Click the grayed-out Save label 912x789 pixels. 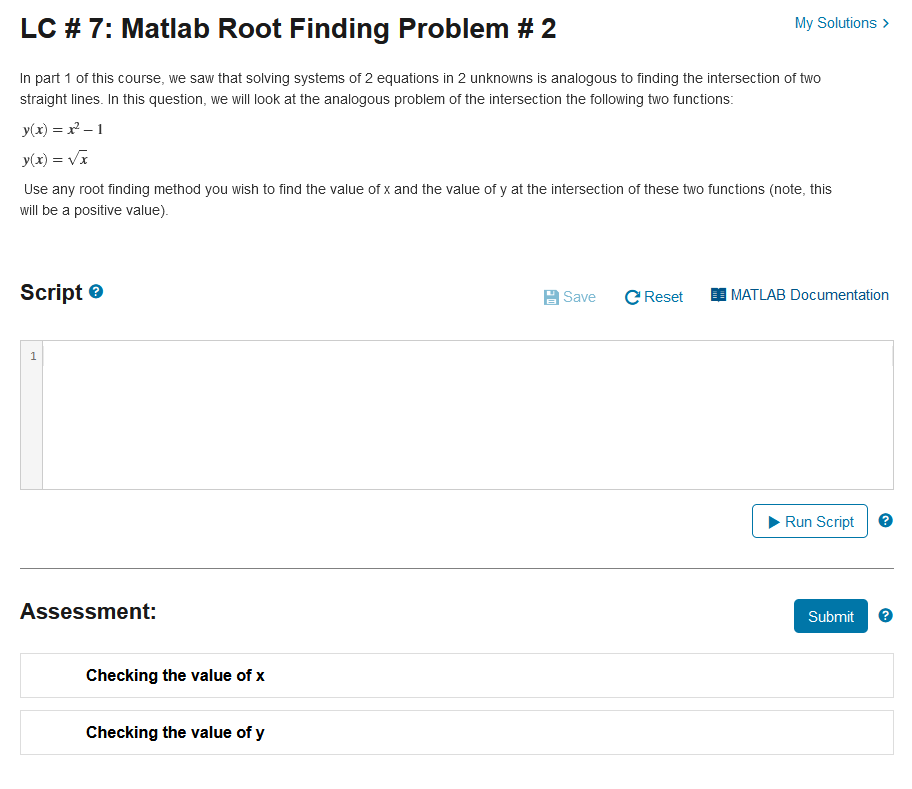coord(577,297)
